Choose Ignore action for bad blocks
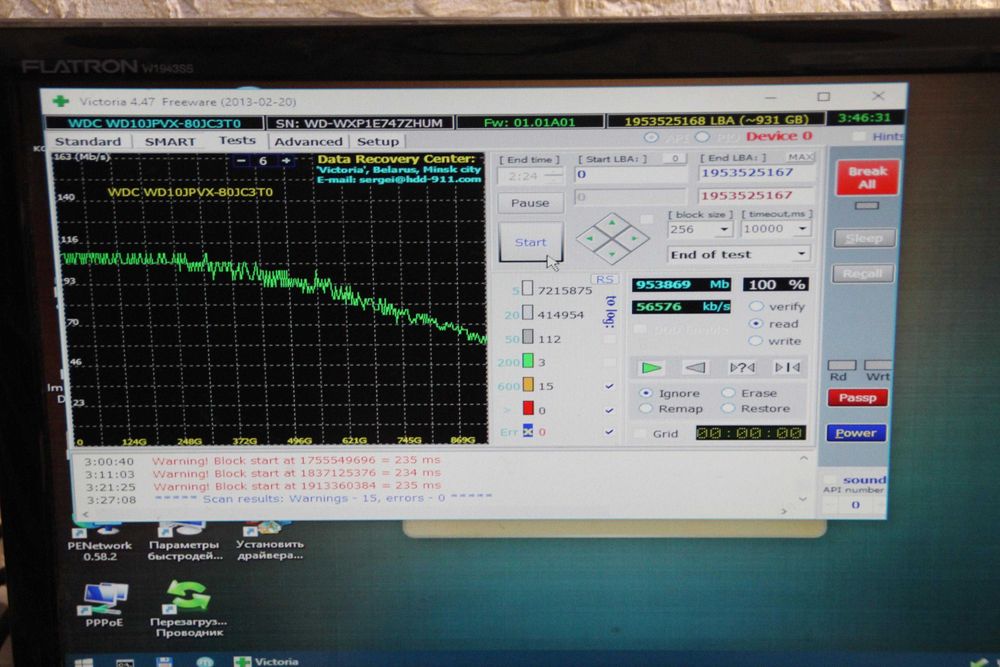The width and height of the screenshot is (1000, 667). point(645,393)
